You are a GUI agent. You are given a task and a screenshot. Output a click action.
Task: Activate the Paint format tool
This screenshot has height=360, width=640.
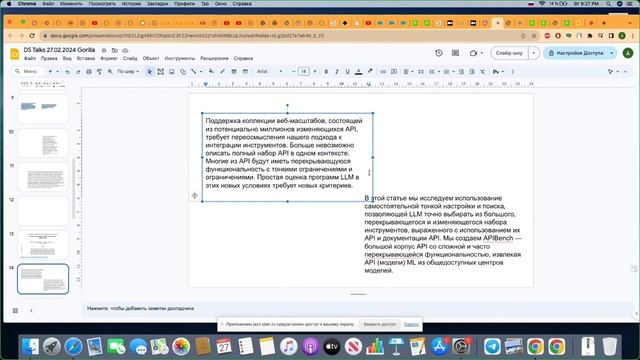click(99, 71)
